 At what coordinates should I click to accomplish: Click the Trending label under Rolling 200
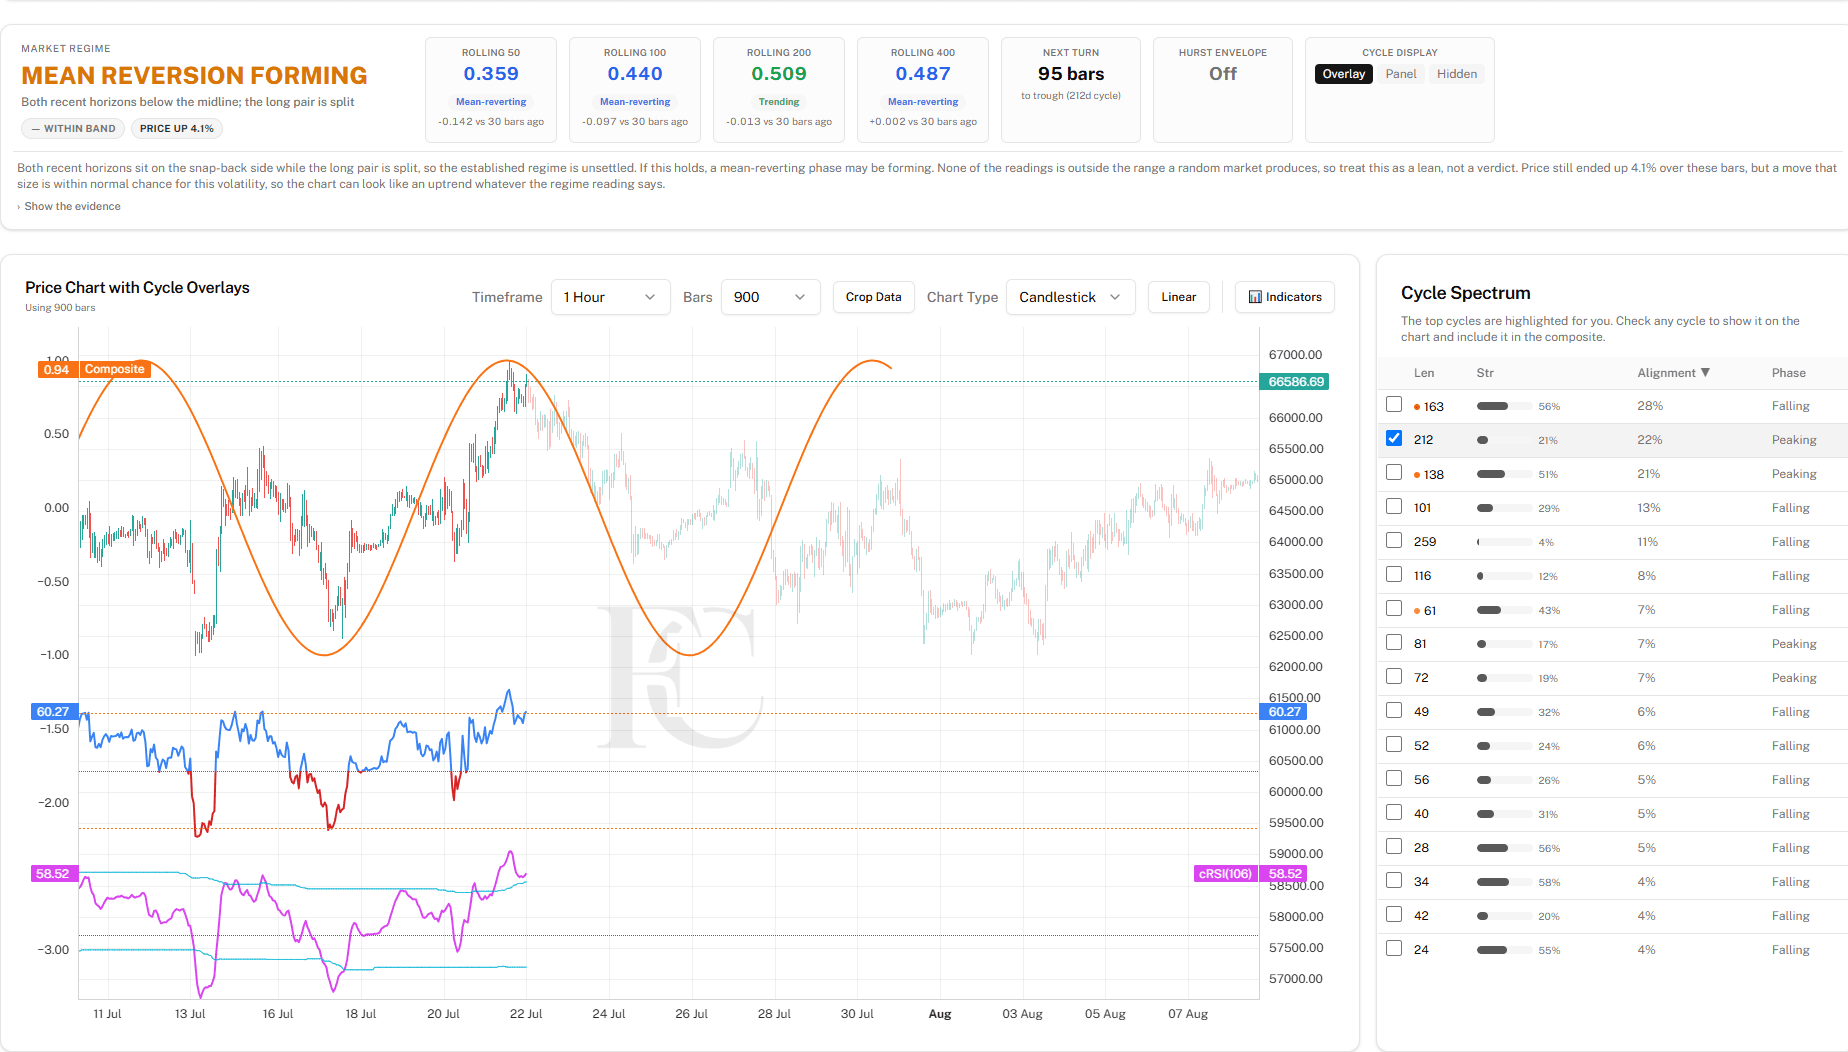779,102
